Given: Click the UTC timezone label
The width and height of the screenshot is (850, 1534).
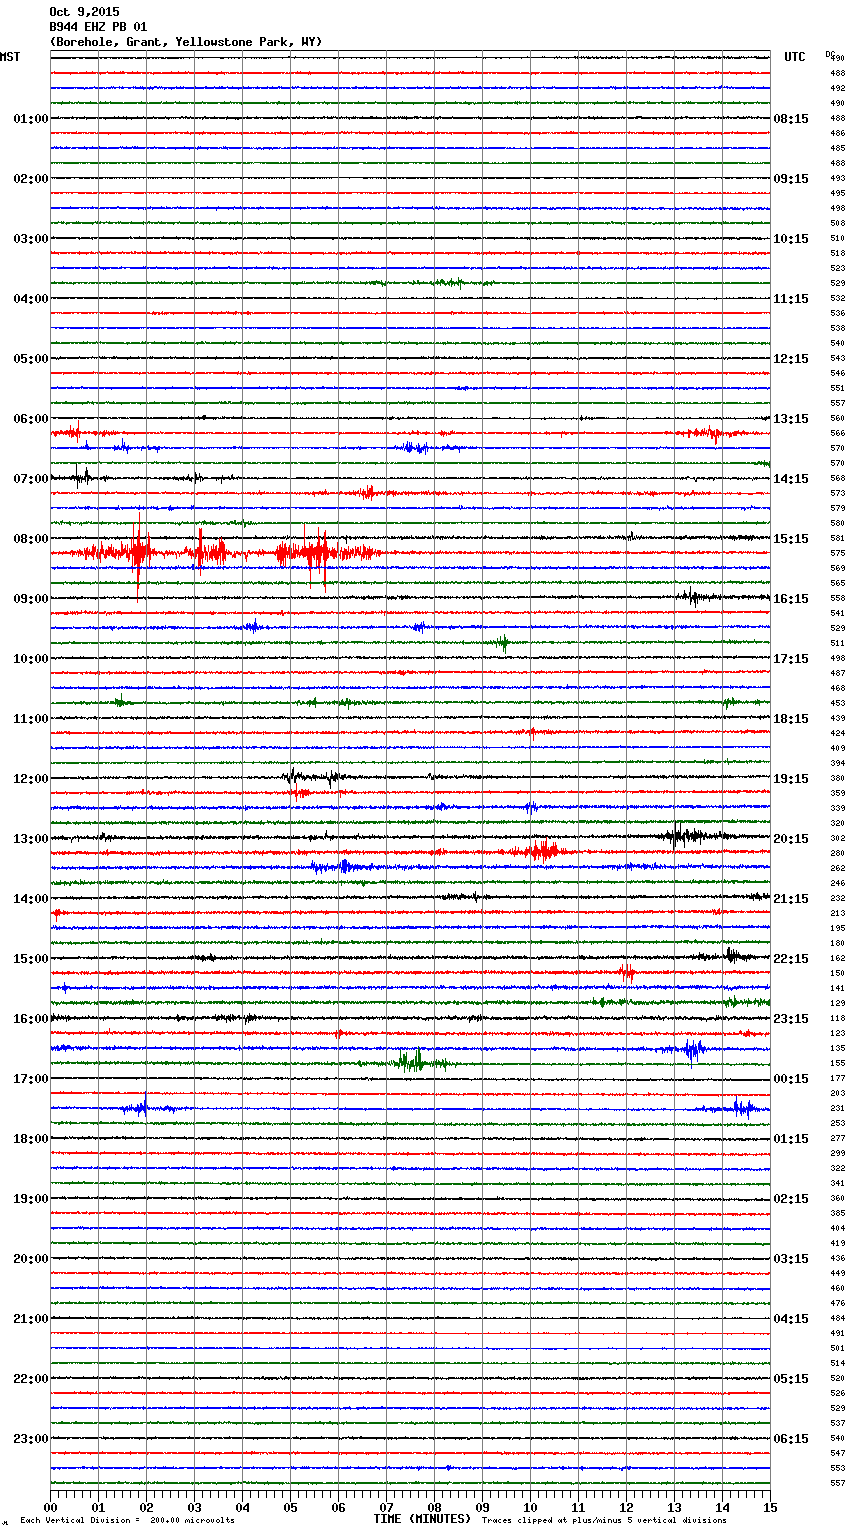Looking at the screenshot, I should point(794,57).
